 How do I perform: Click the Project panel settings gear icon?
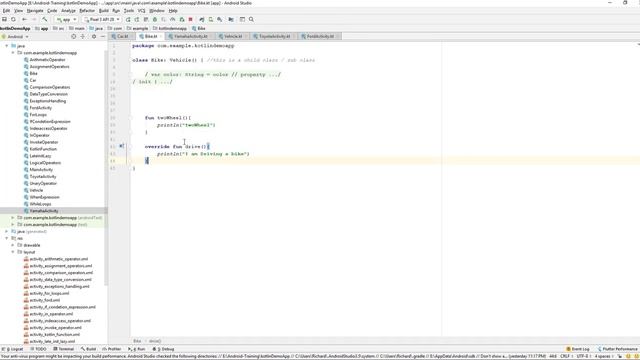[94, 36]
